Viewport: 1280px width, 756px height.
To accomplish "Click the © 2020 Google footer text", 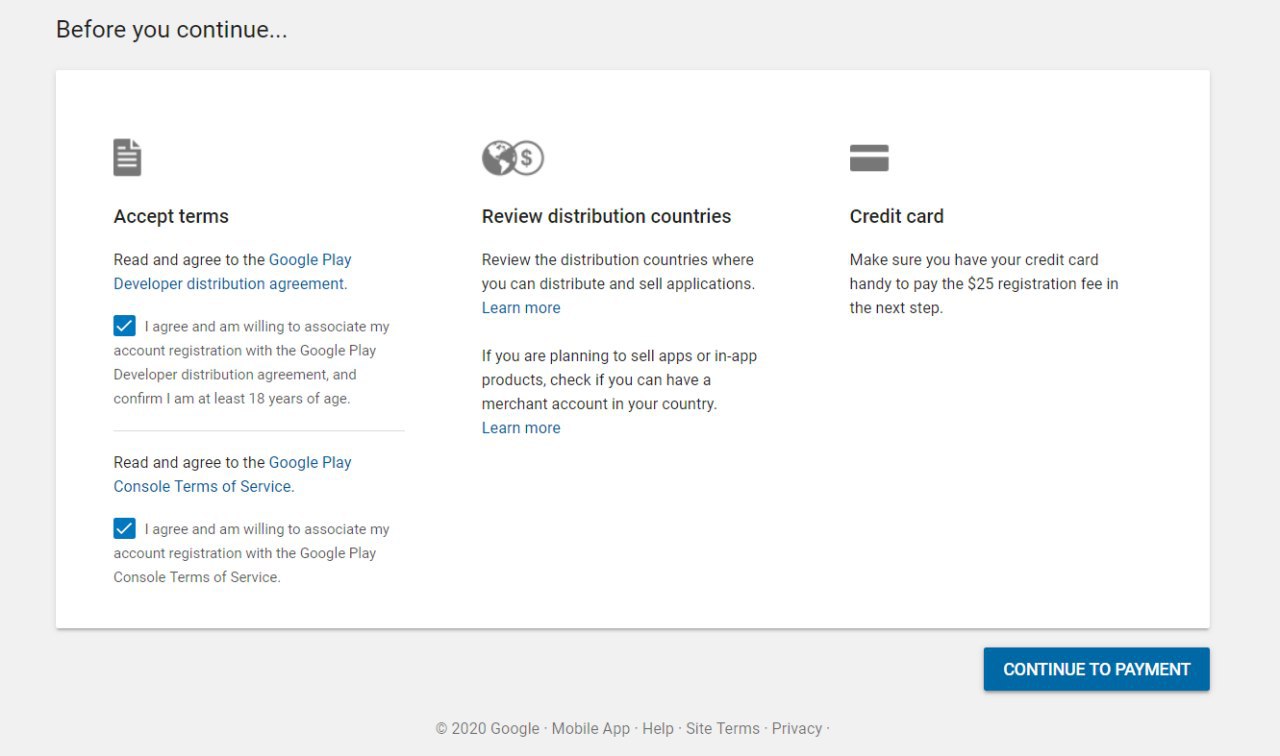I will tap(488, 728).
